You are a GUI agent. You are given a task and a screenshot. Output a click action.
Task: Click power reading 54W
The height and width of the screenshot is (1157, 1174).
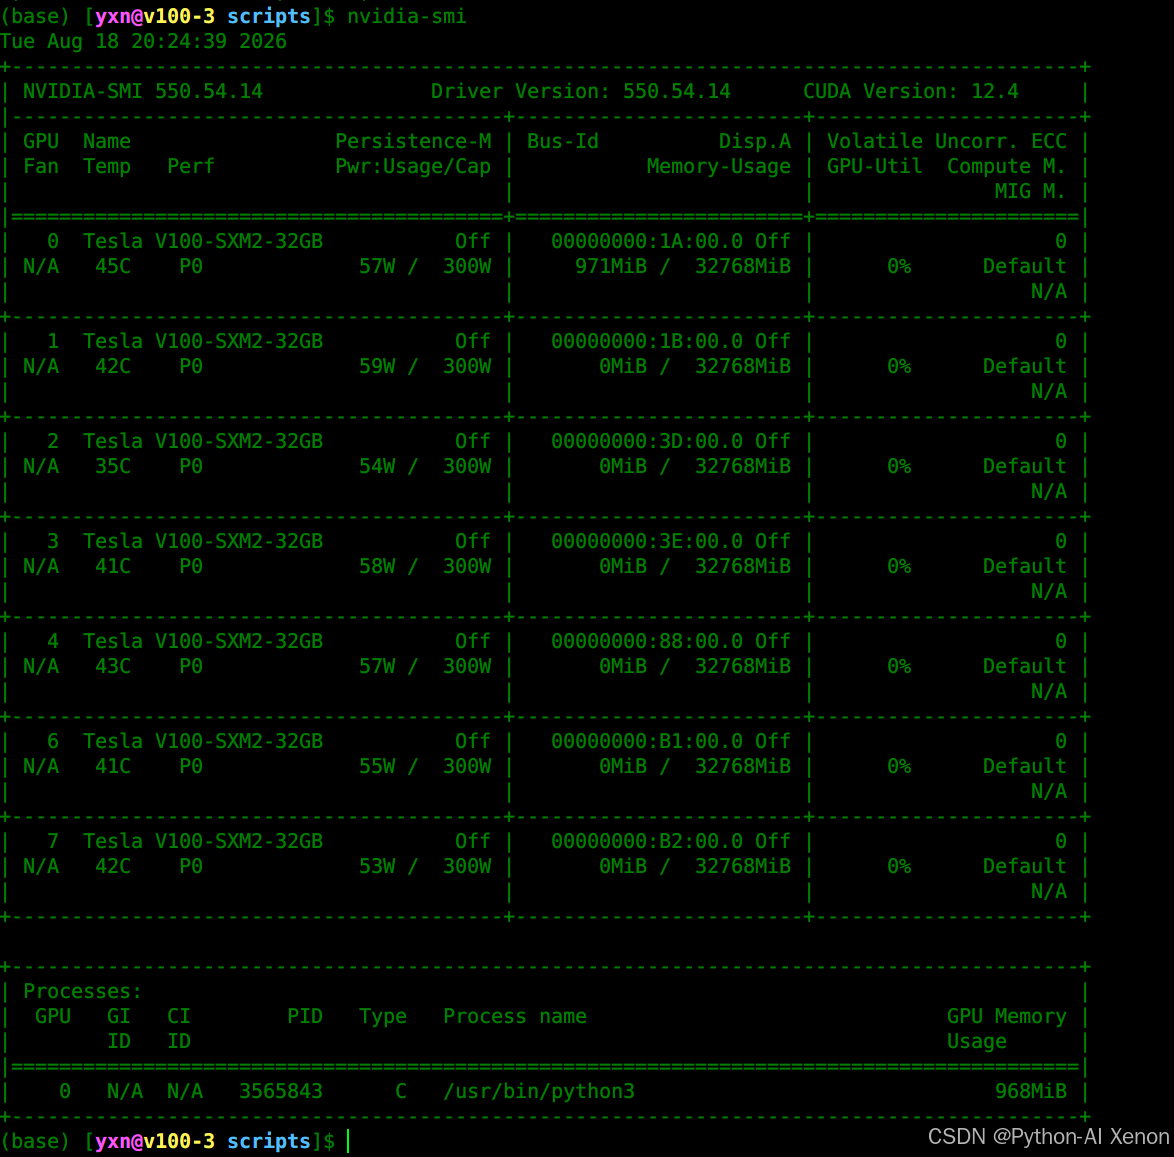377,467
